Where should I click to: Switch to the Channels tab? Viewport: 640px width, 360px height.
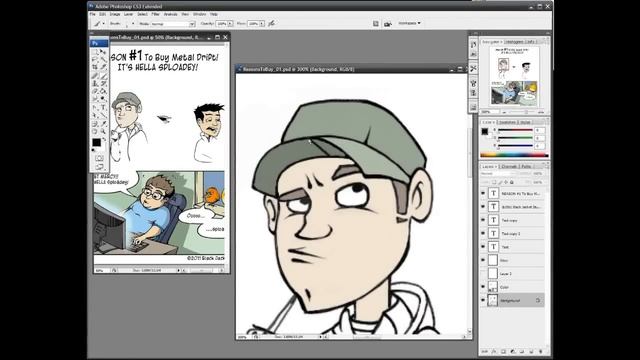(509, 167)
